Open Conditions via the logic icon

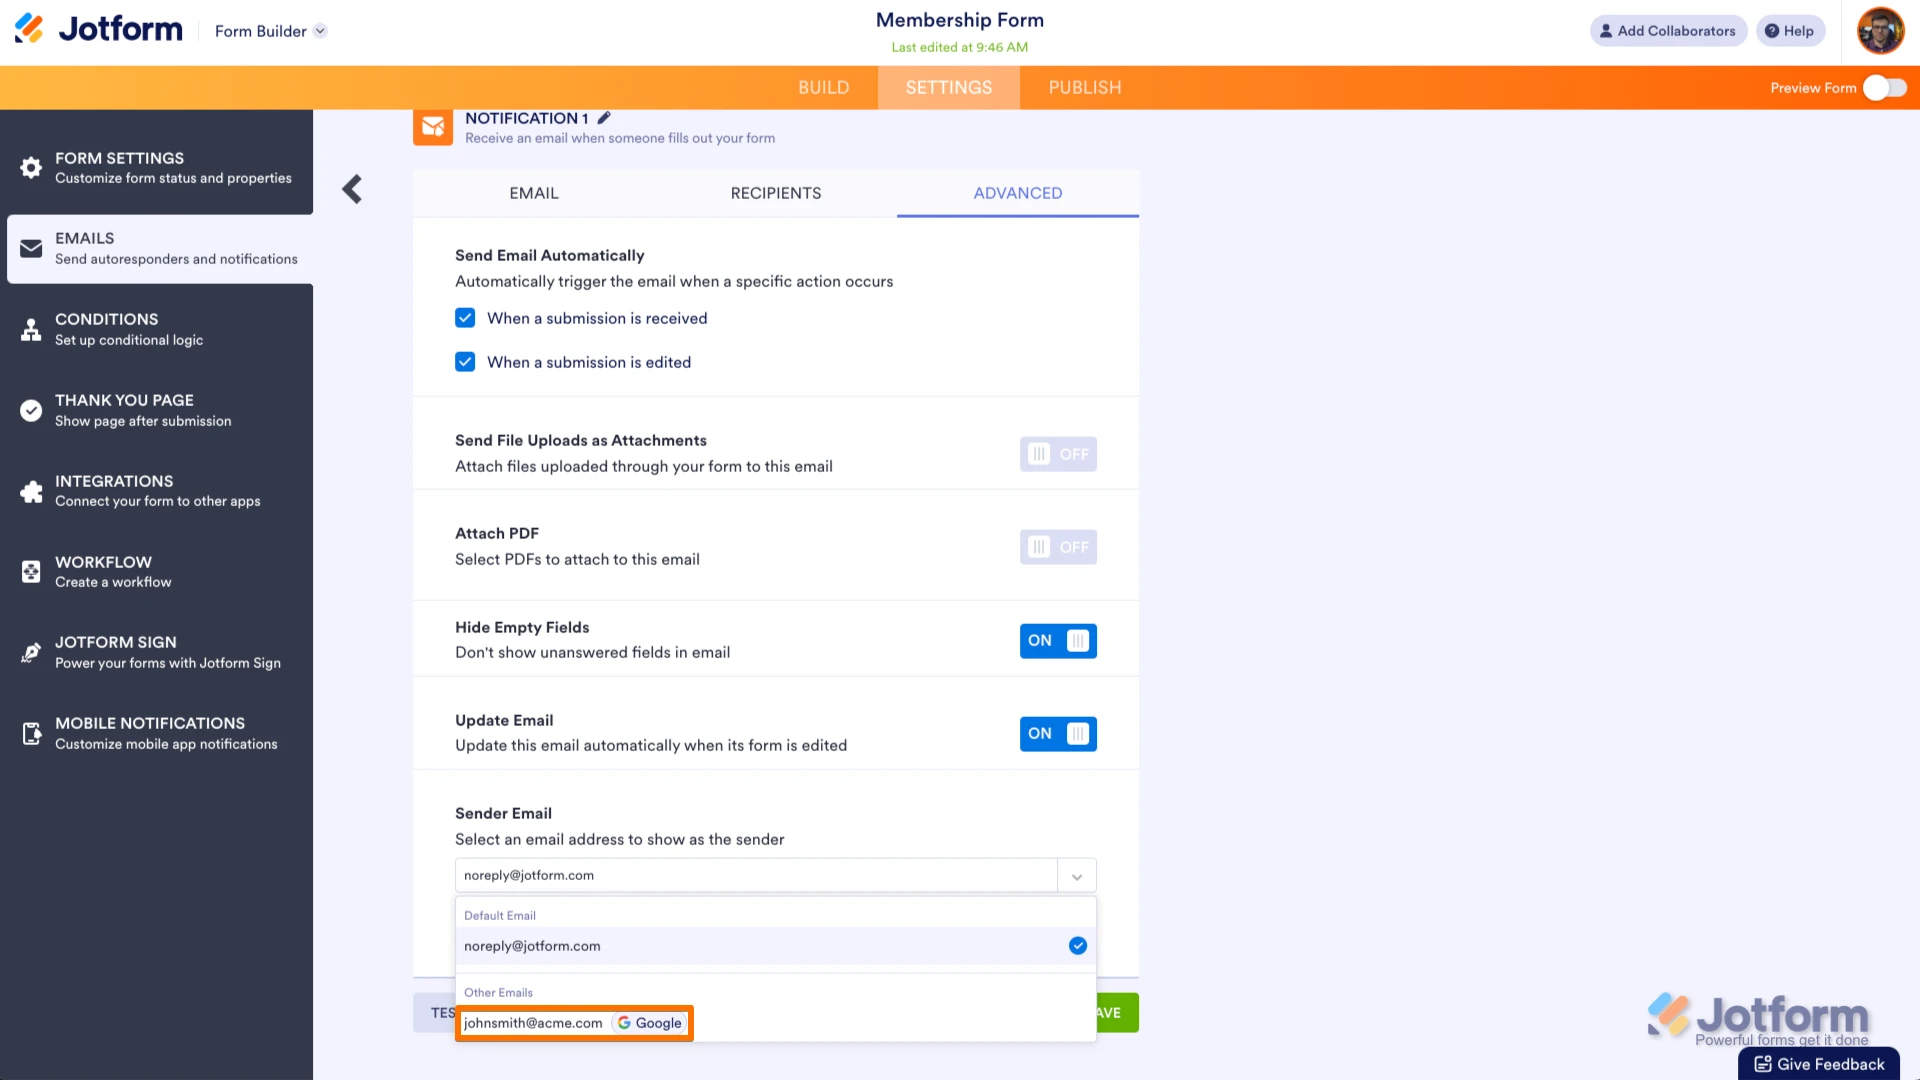[x=31, y=329]
